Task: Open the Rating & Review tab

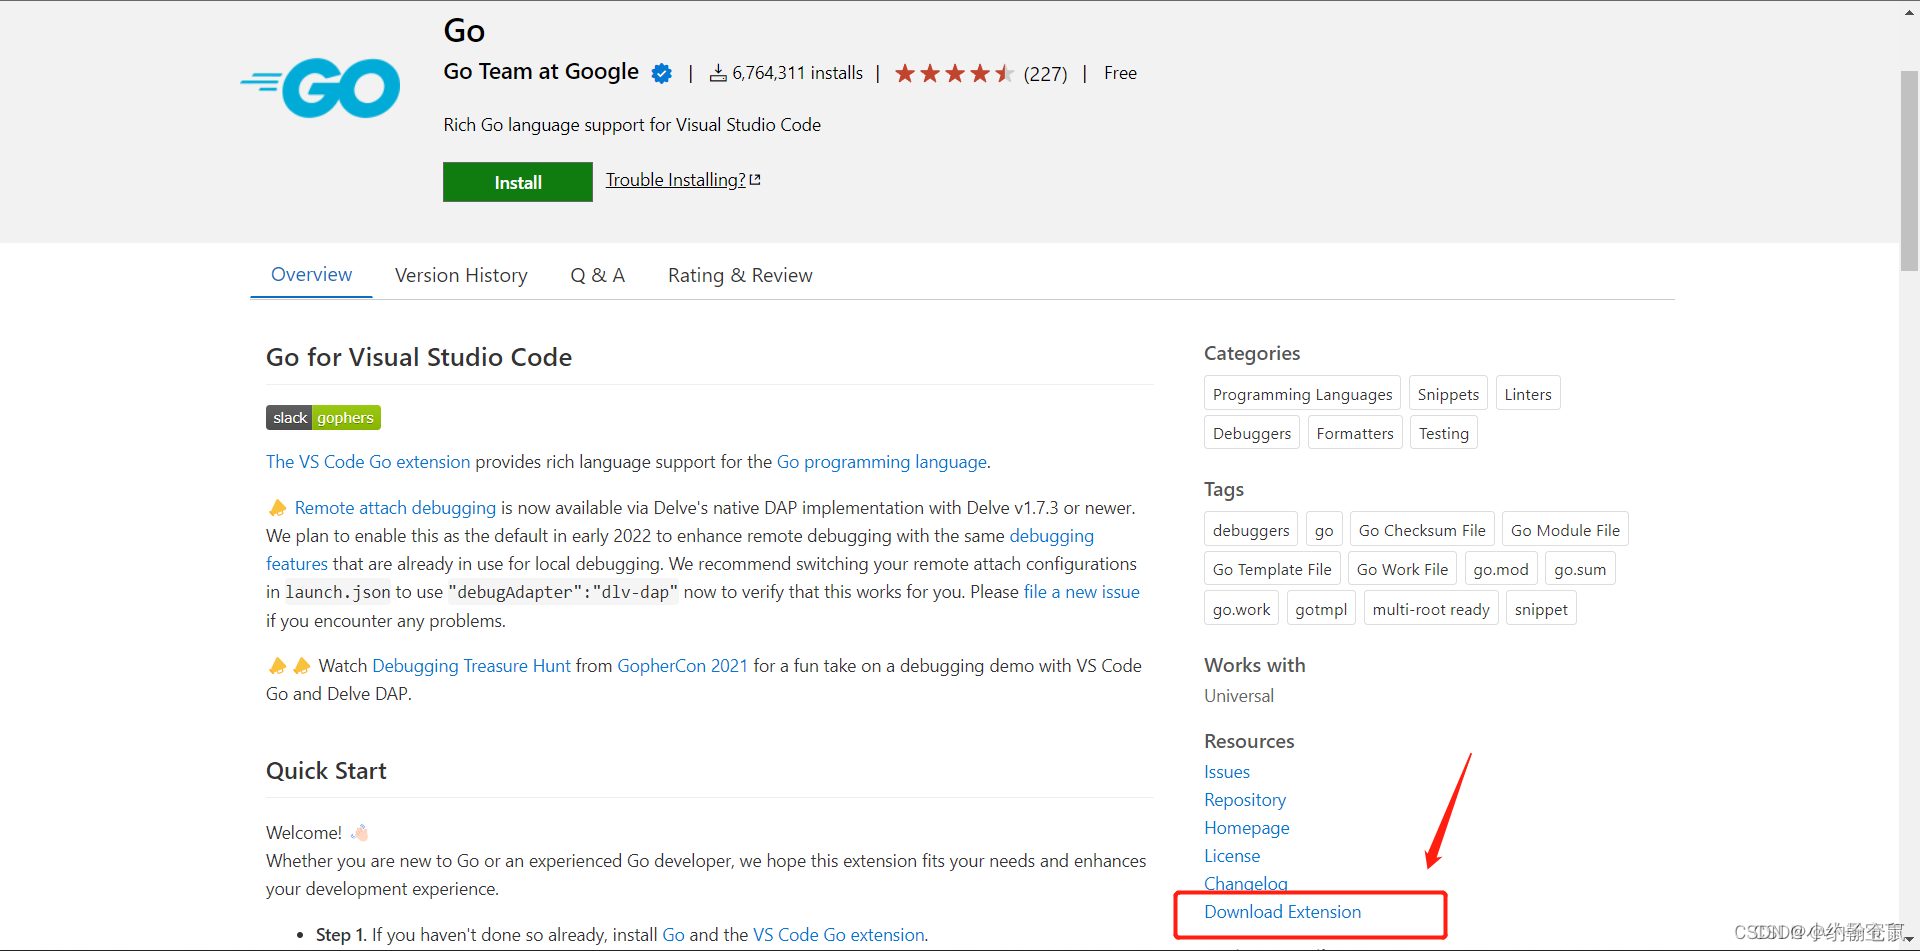Action: [x=740, y=275]
